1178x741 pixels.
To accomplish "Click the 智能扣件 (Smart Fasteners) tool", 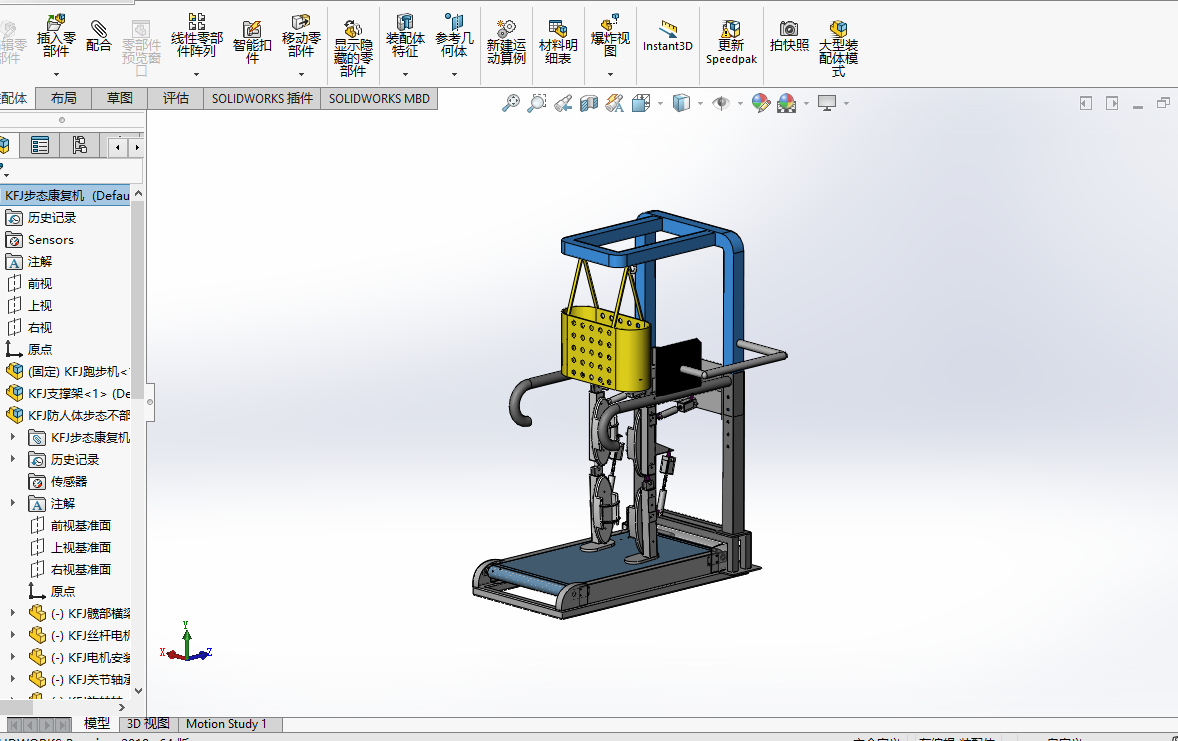I will coord(252,42).
